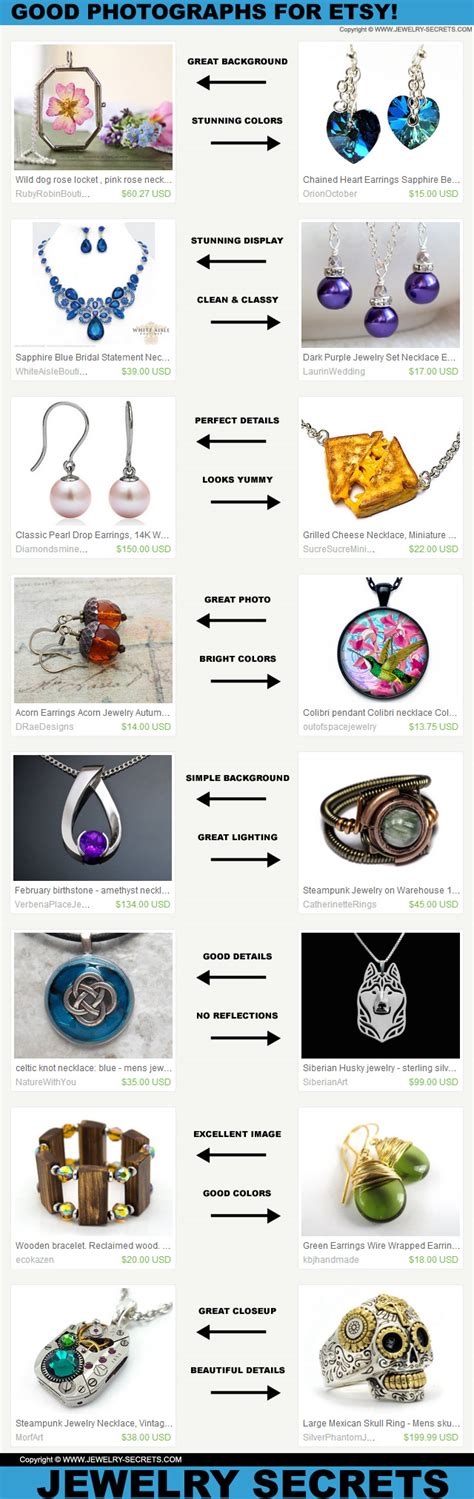The image size is (474, 1499).
Task: Click the Chained Heart Earrings Sapphire photo
Action: 381,107
